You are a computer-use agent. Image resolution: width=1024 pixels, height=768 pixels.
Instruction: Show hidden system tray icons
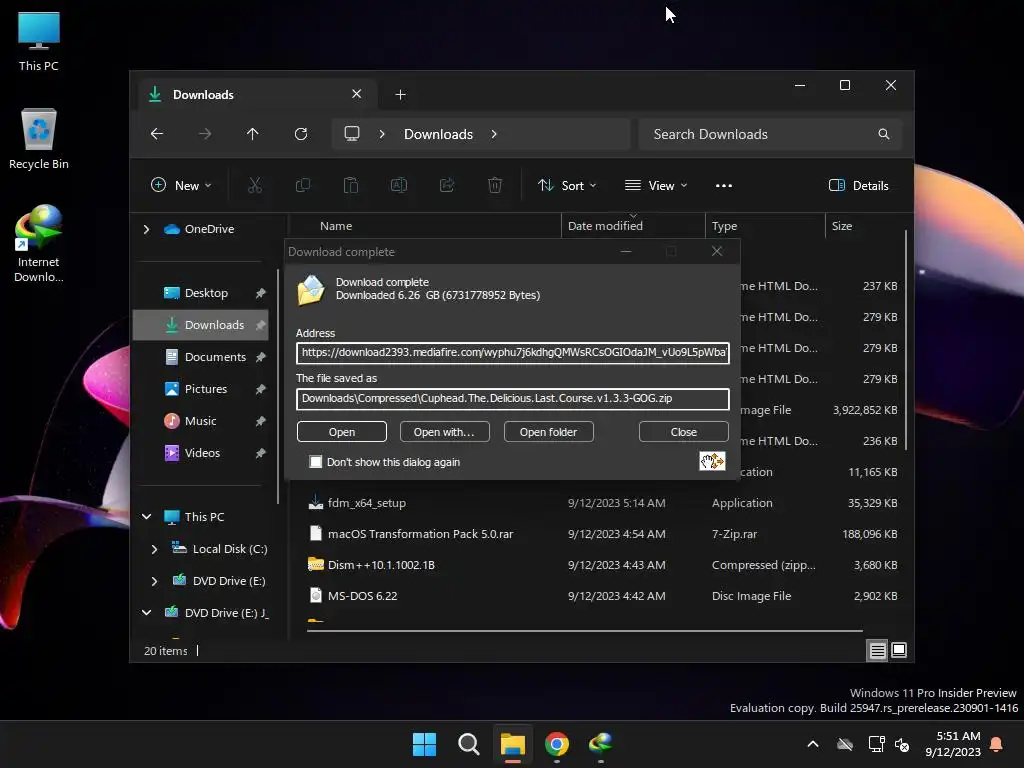(x=813, y=744)
